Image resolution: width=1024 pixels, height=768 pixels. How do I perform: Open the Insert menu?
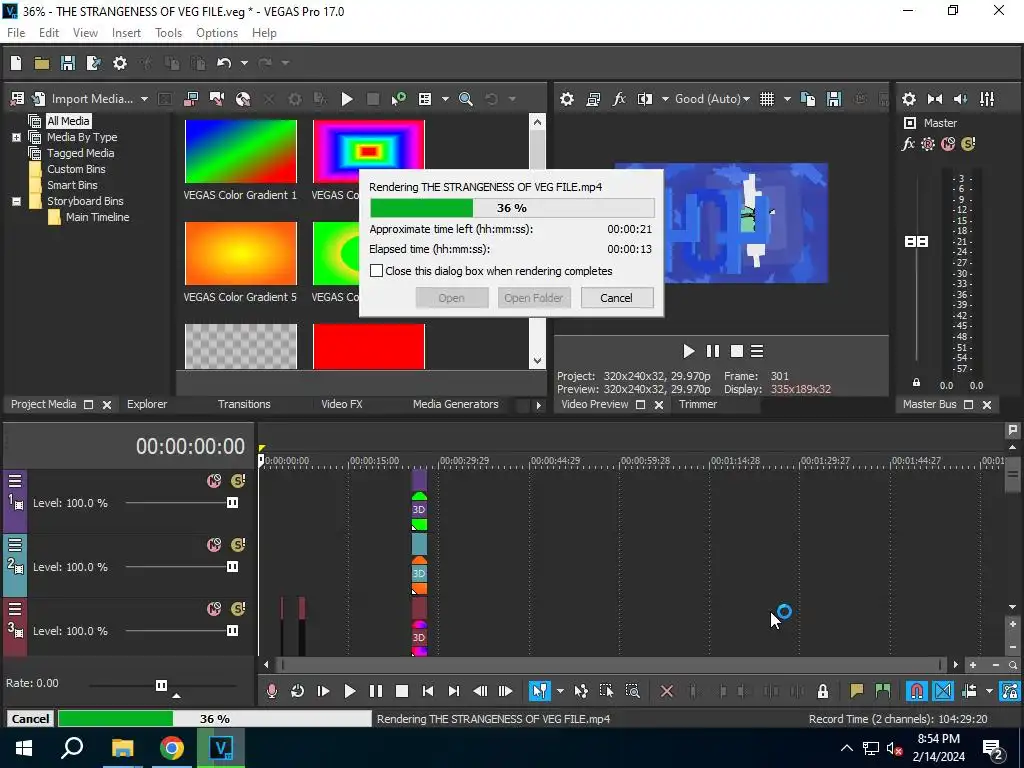[126, 33]
